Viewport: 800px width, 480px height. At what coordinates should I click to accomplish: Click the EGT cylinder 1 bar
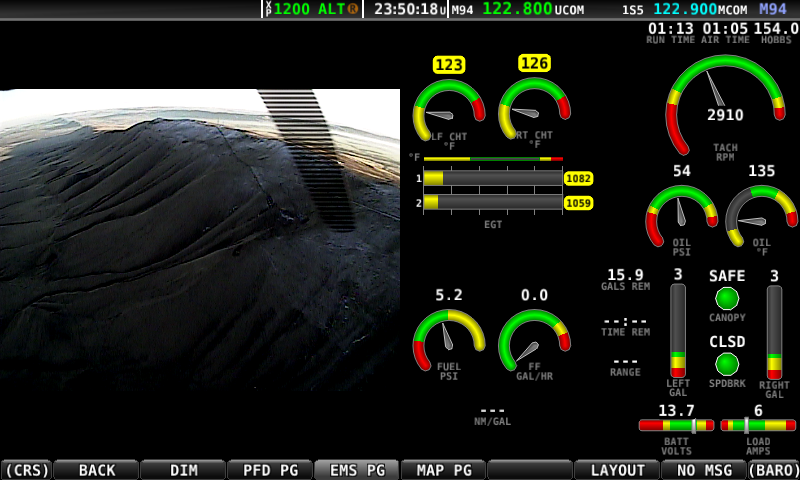[492, 178]
